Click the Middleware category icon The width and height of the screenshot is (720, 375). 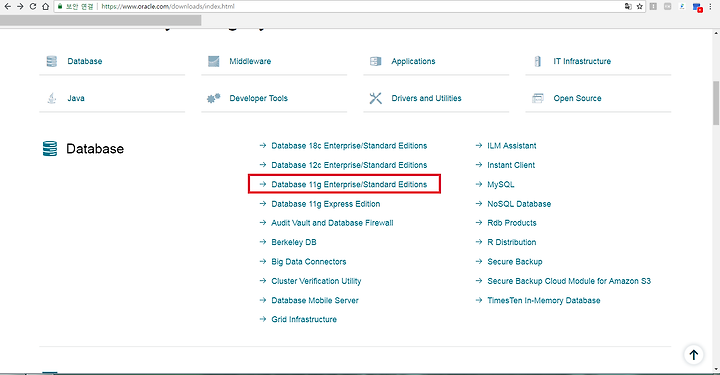214,61
